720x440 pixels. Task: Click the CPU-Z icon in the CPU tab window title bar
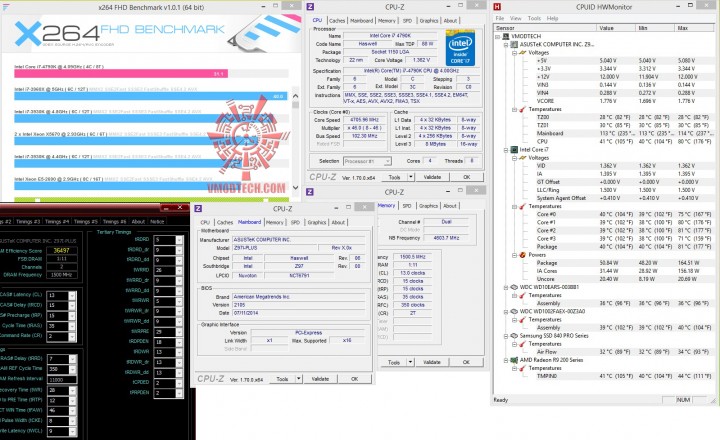click(x=310, y=7)
